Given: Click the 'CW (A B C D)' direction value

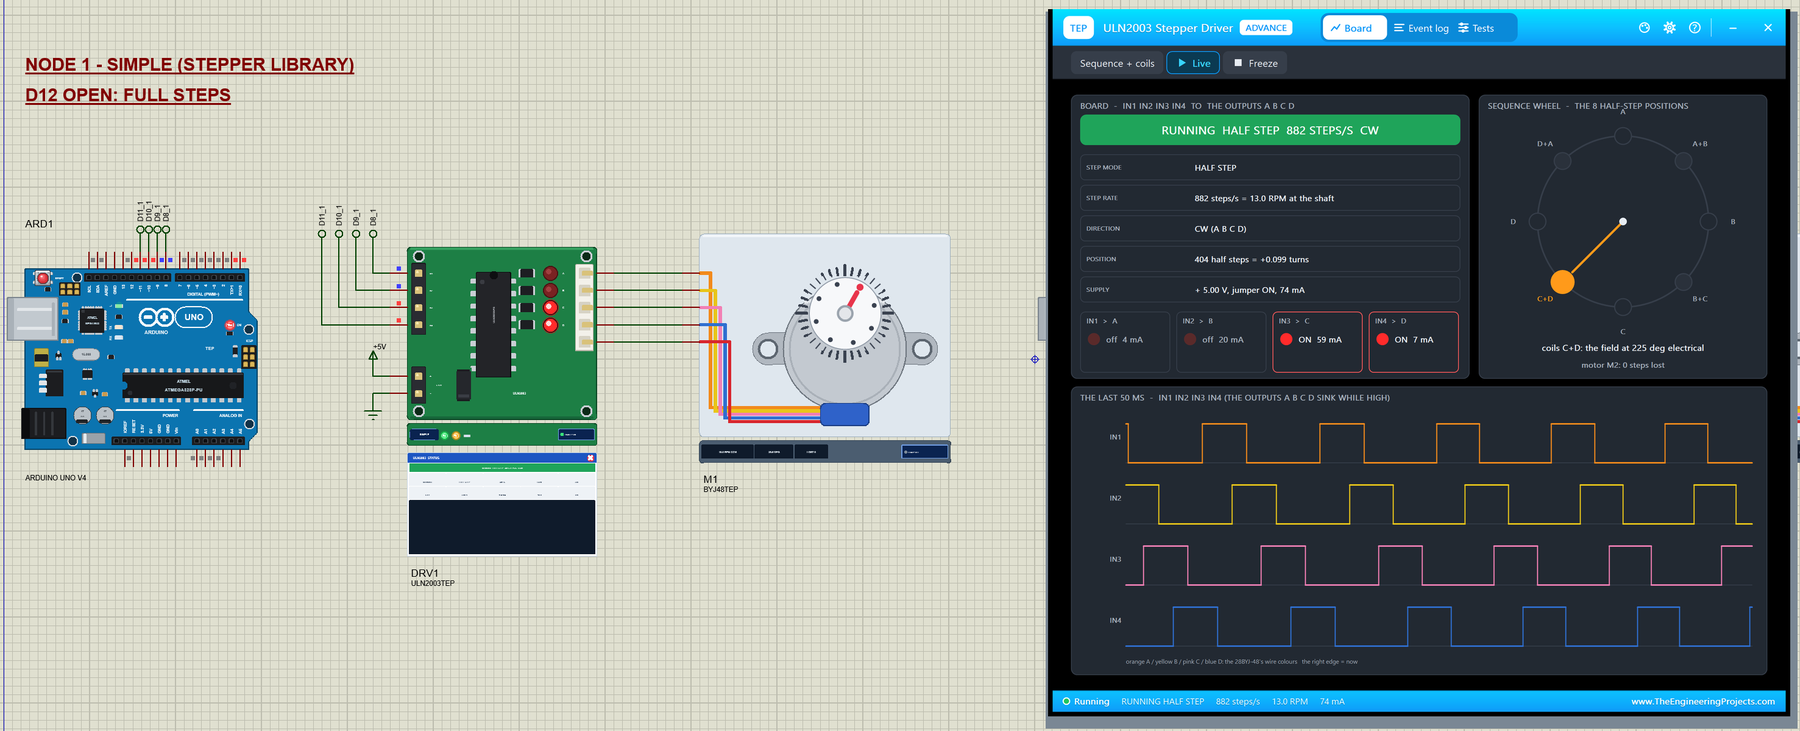Looking at the screenshot, I should coord(1220,229).
